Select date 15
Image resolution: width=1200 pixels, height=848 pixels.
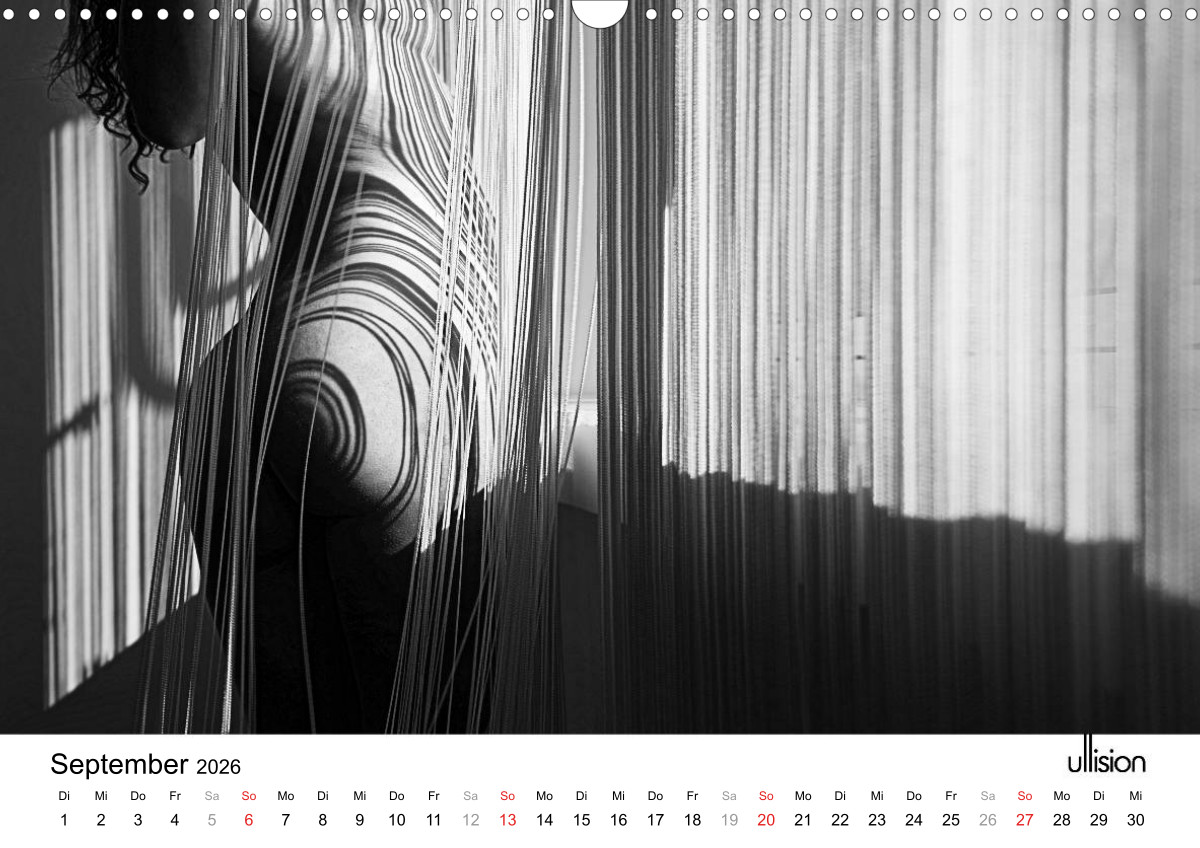(582, 820)
